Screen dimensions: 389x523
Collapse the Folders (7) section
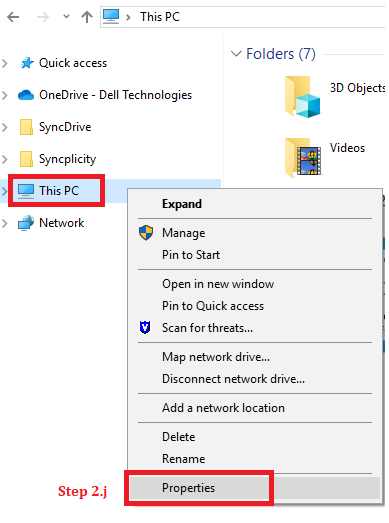pyautogui.click(x=236, y=54)
